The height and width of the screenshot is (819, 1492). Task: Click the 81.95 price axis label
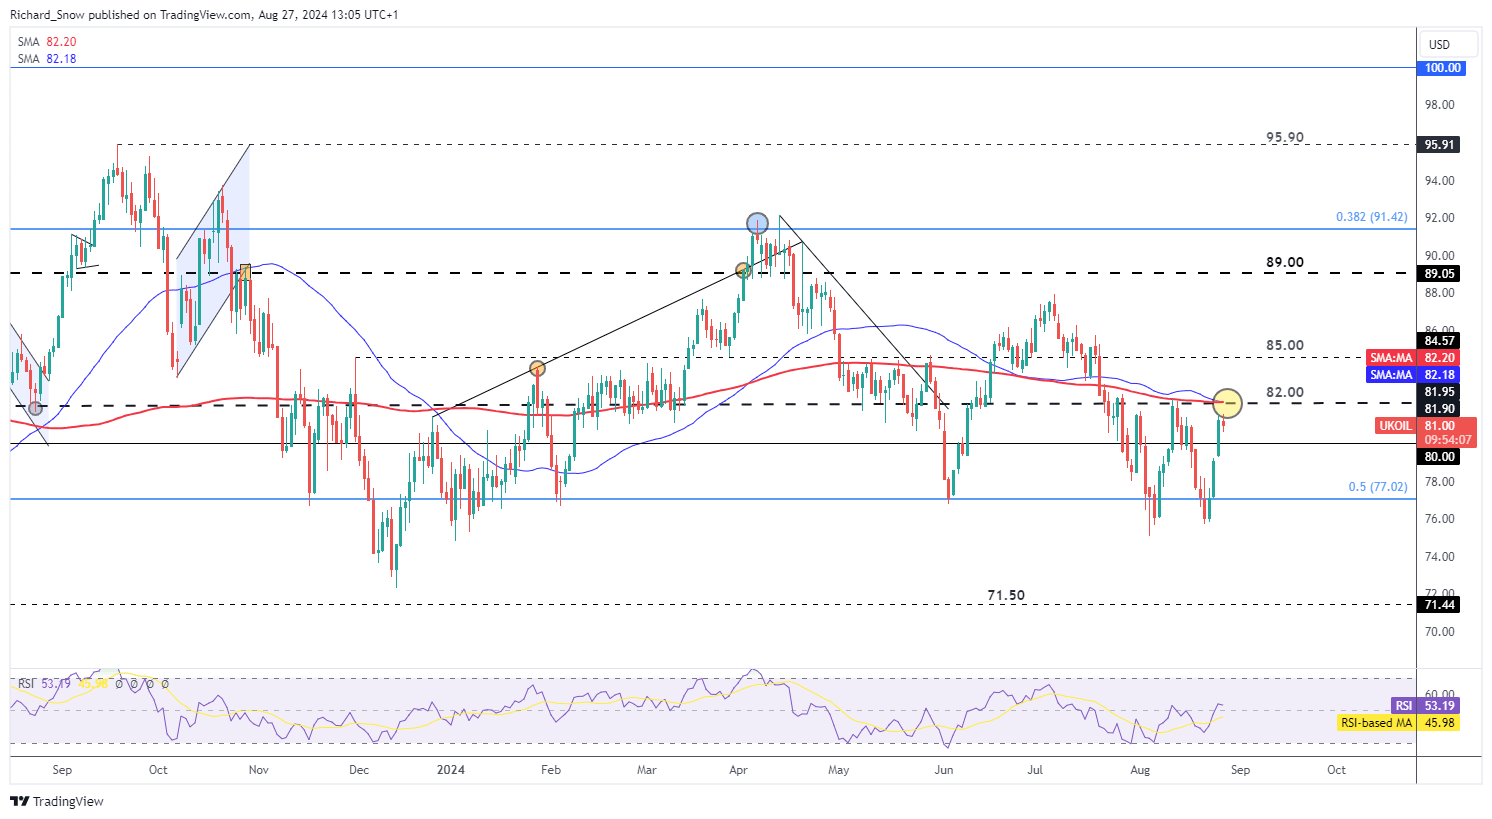[x=1440, y=392]
